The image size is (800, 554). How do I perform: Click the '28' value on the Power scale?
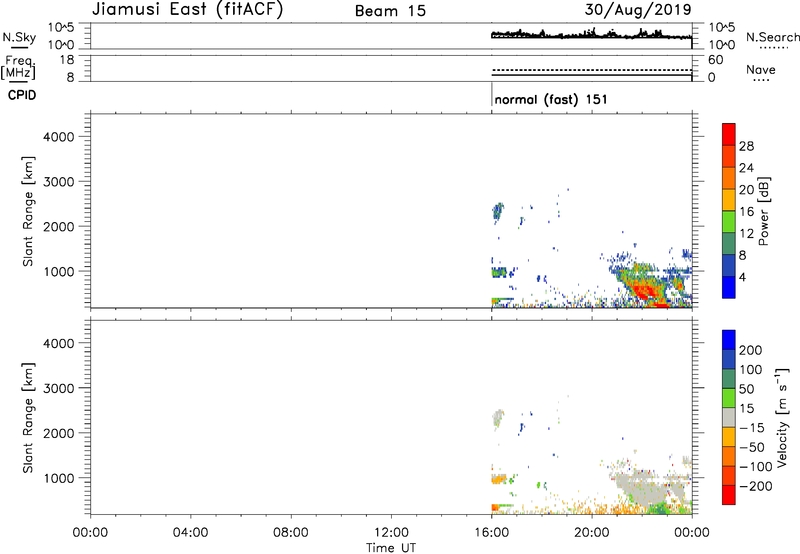tap(746, 146)
